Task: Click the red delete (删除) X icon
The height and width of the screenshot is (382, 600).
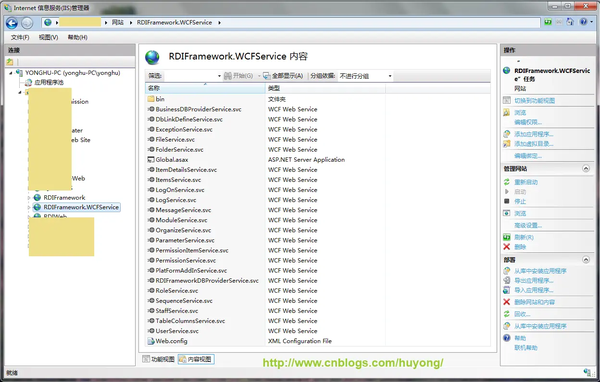Action: pyautogui.click(x=507, y=247)
